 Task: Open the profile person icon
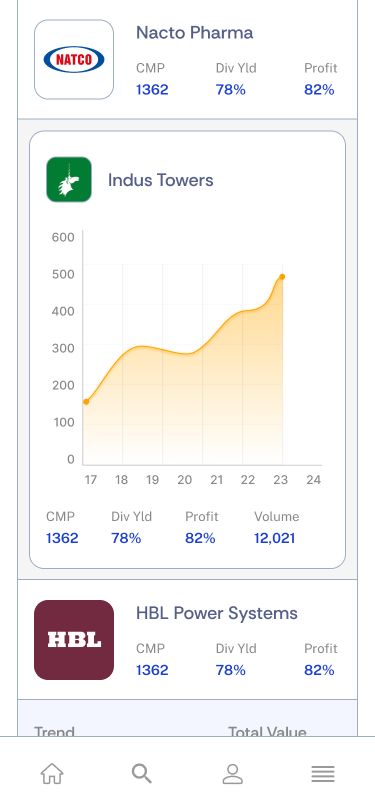[x=233, y=774]
